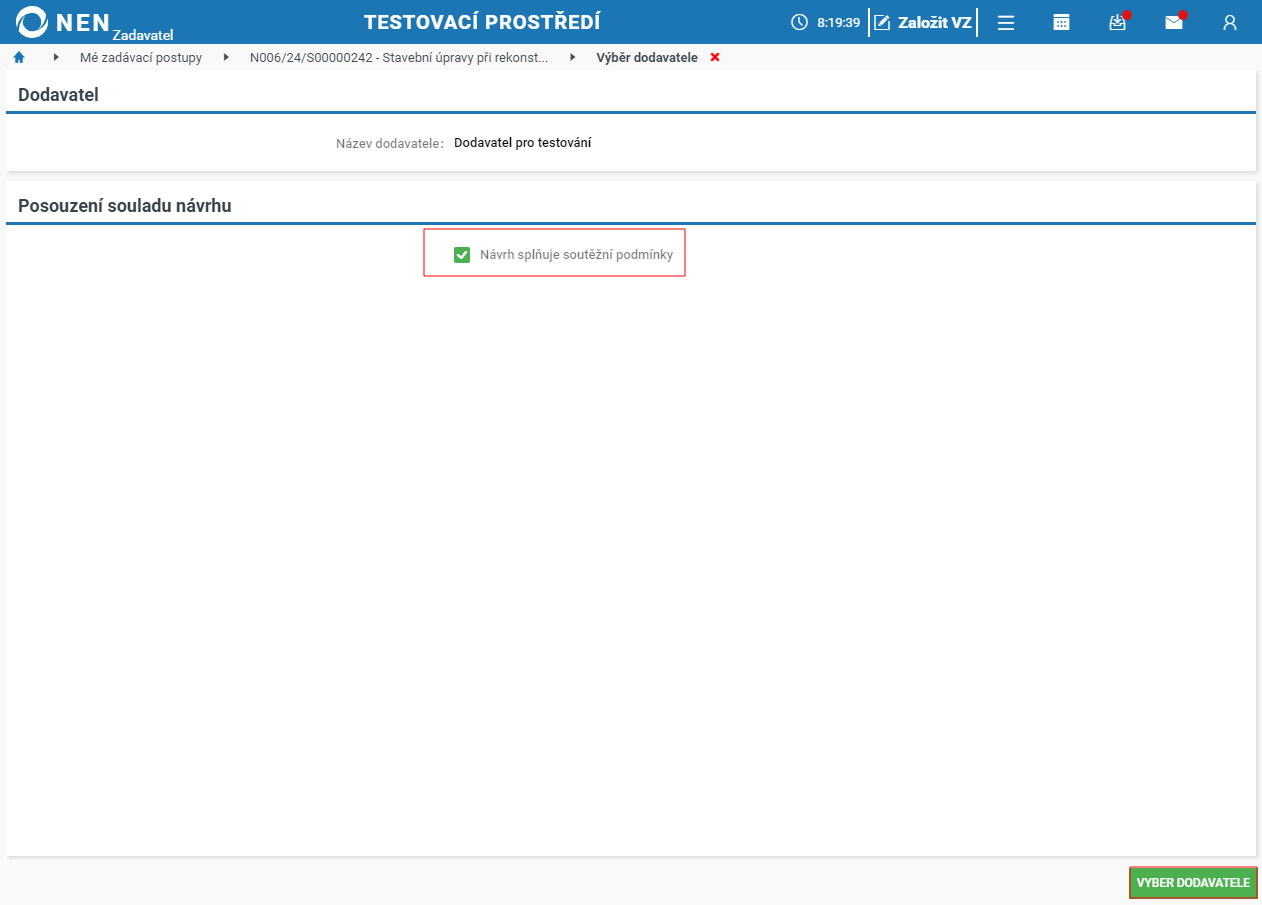Screen dimensions: 1262x905
Task: Select the Výběr dodavatele breadcrumb
Action: click(x=647, y=58)
